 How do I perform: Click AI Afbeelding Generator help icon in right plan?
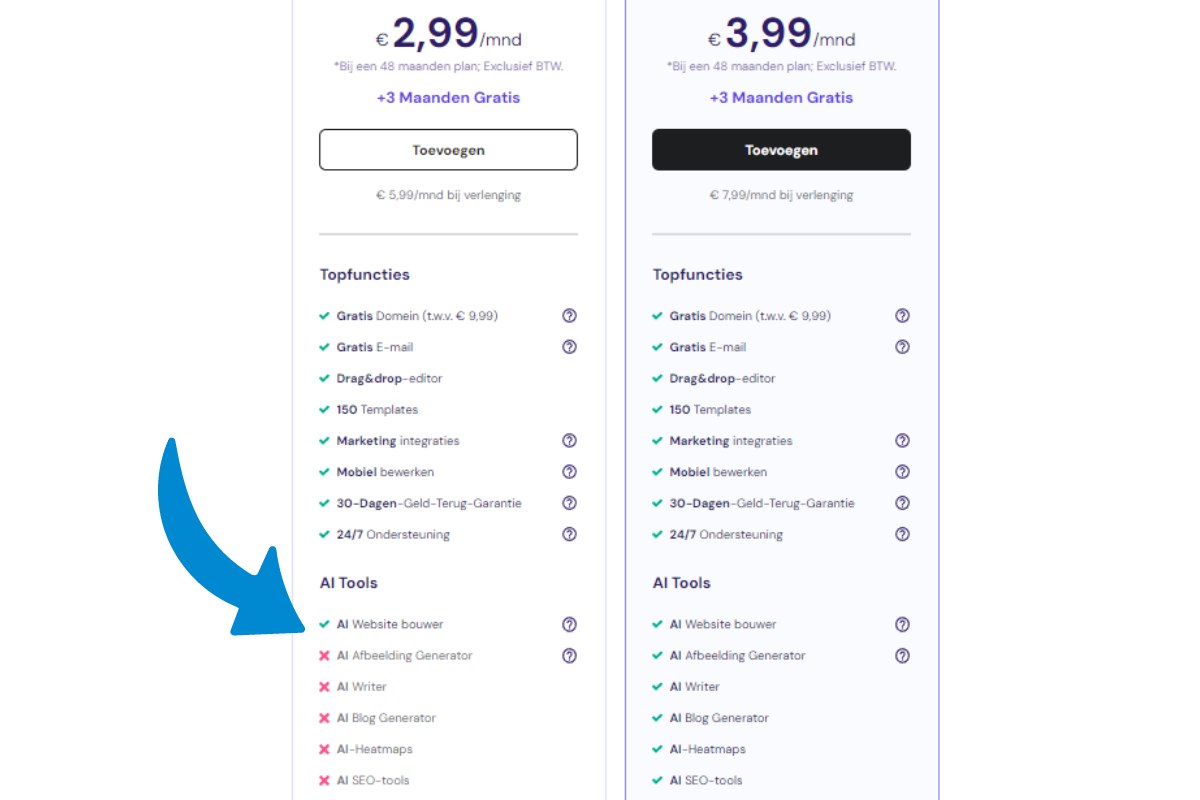902,655
